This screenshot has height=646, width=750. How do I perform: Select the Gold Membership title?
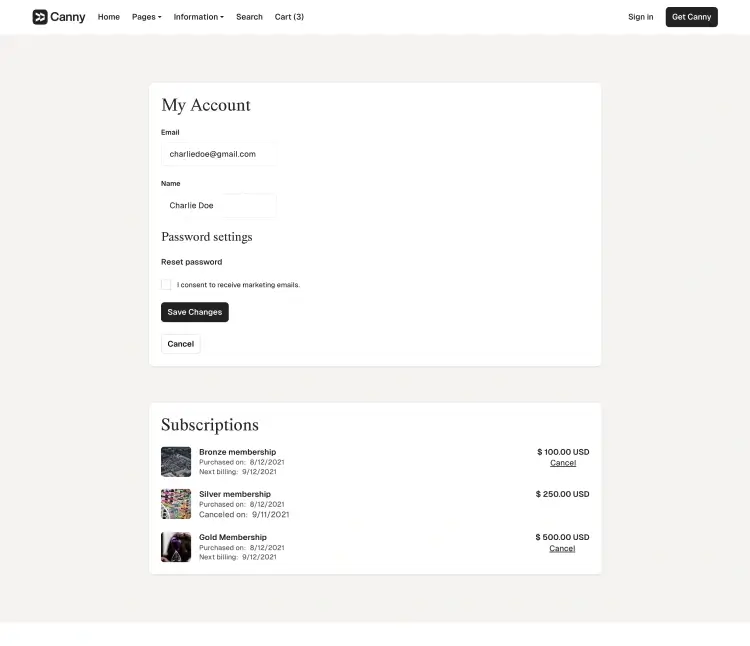tap(233, 537)
